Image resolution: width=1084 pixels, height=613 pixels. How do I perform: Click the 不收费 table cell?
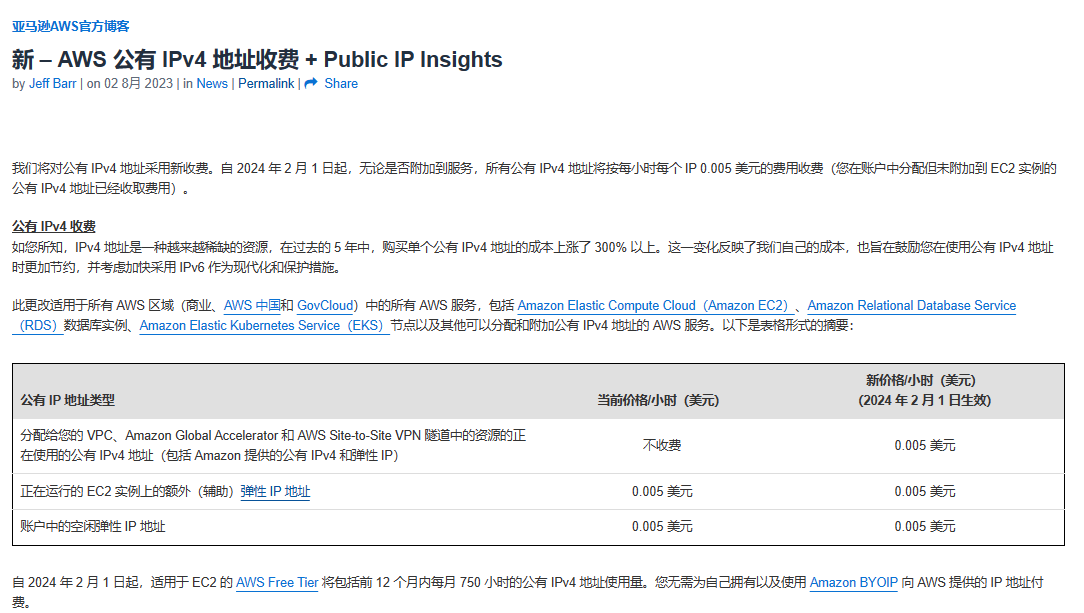(662, 446)
